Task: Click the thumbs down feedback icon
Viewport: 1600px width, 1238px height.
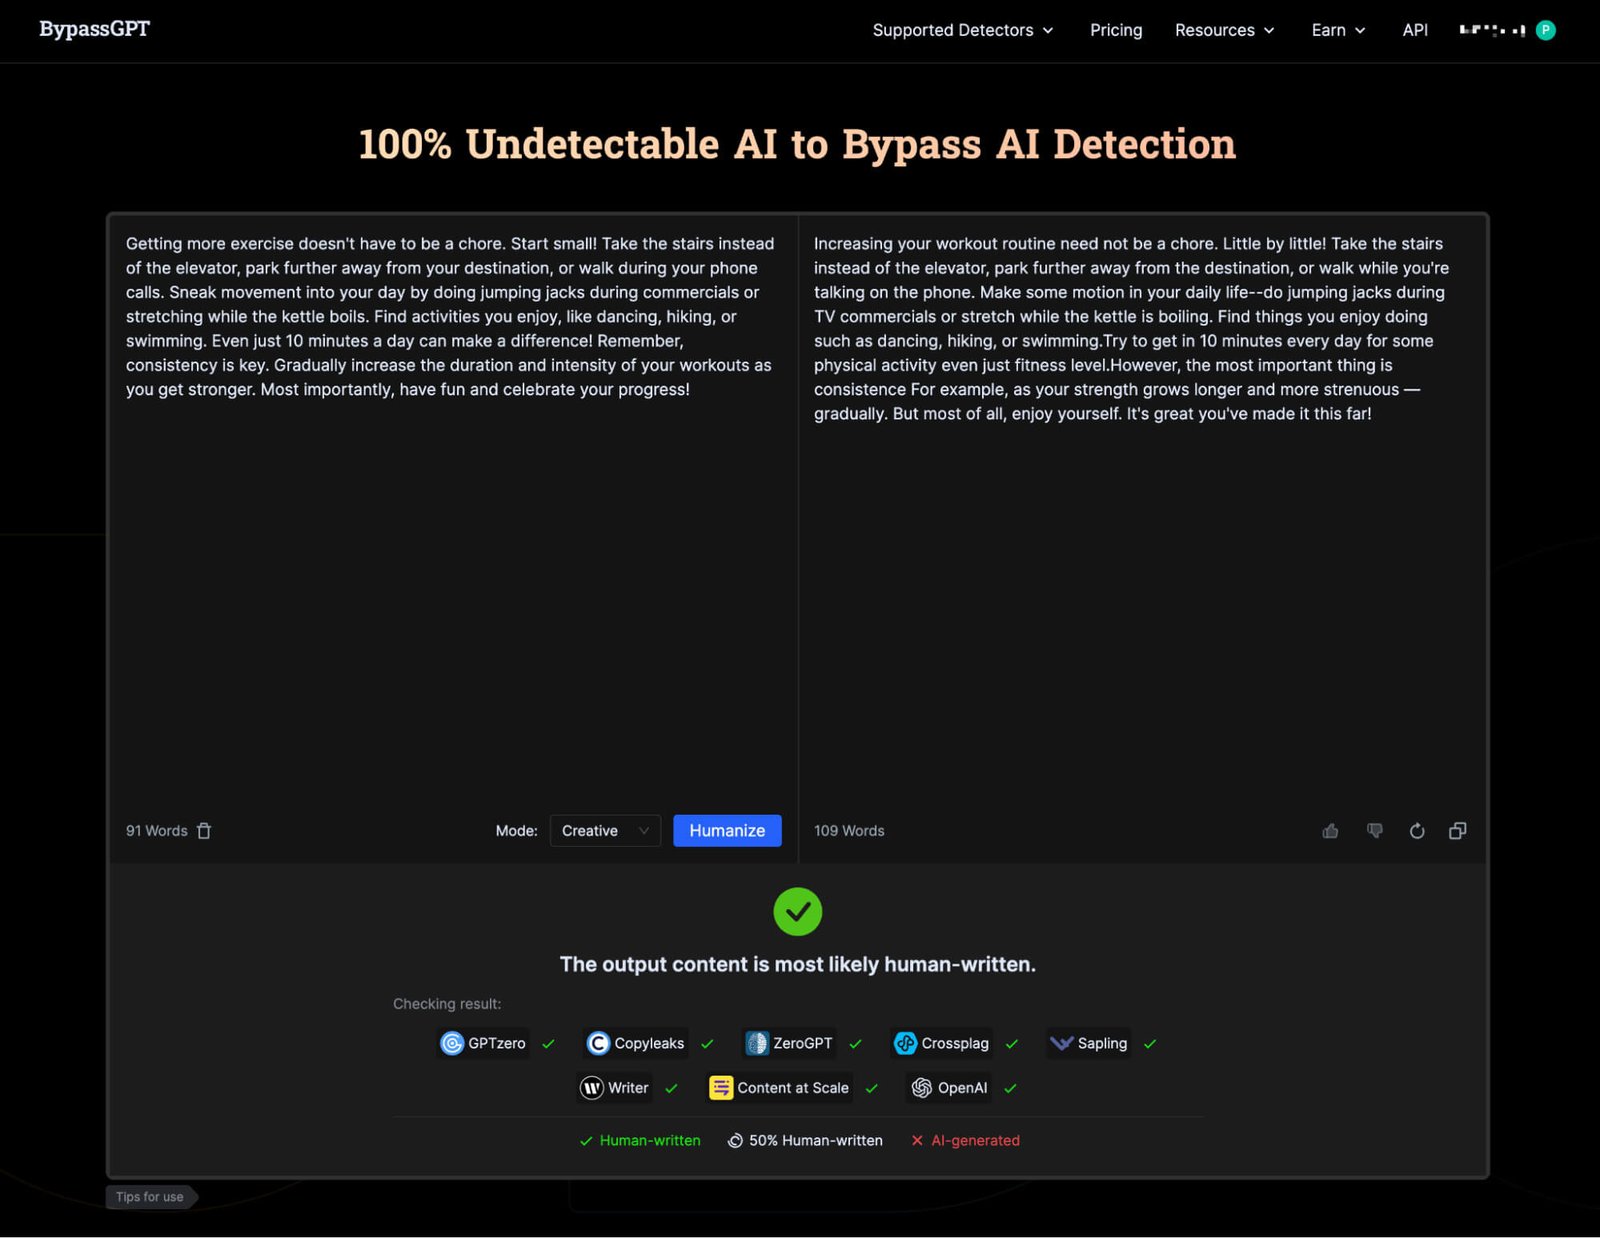Action: point(1375,830)
